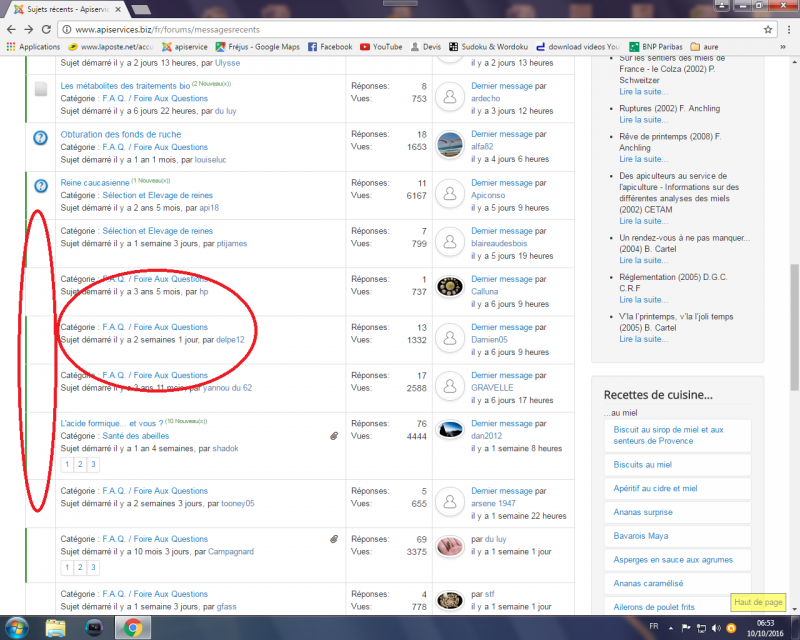Click the attachment paperclip on L'acide formique topic
Image resolution: width=800 pixels, height=640 pixels.
(x=334, y=436)
